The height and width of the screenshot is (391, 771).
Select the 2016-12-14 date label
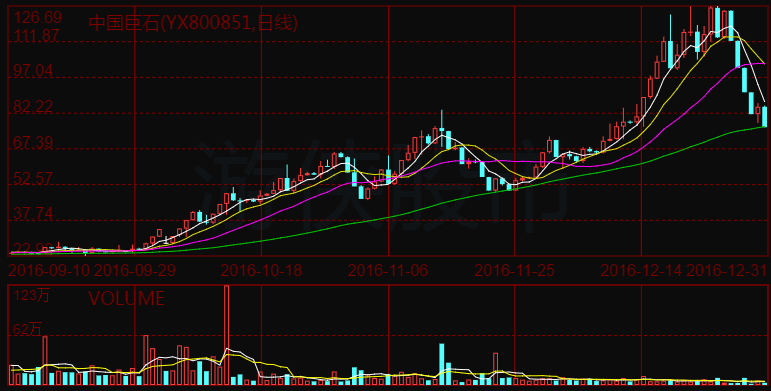tap(641, 270)
